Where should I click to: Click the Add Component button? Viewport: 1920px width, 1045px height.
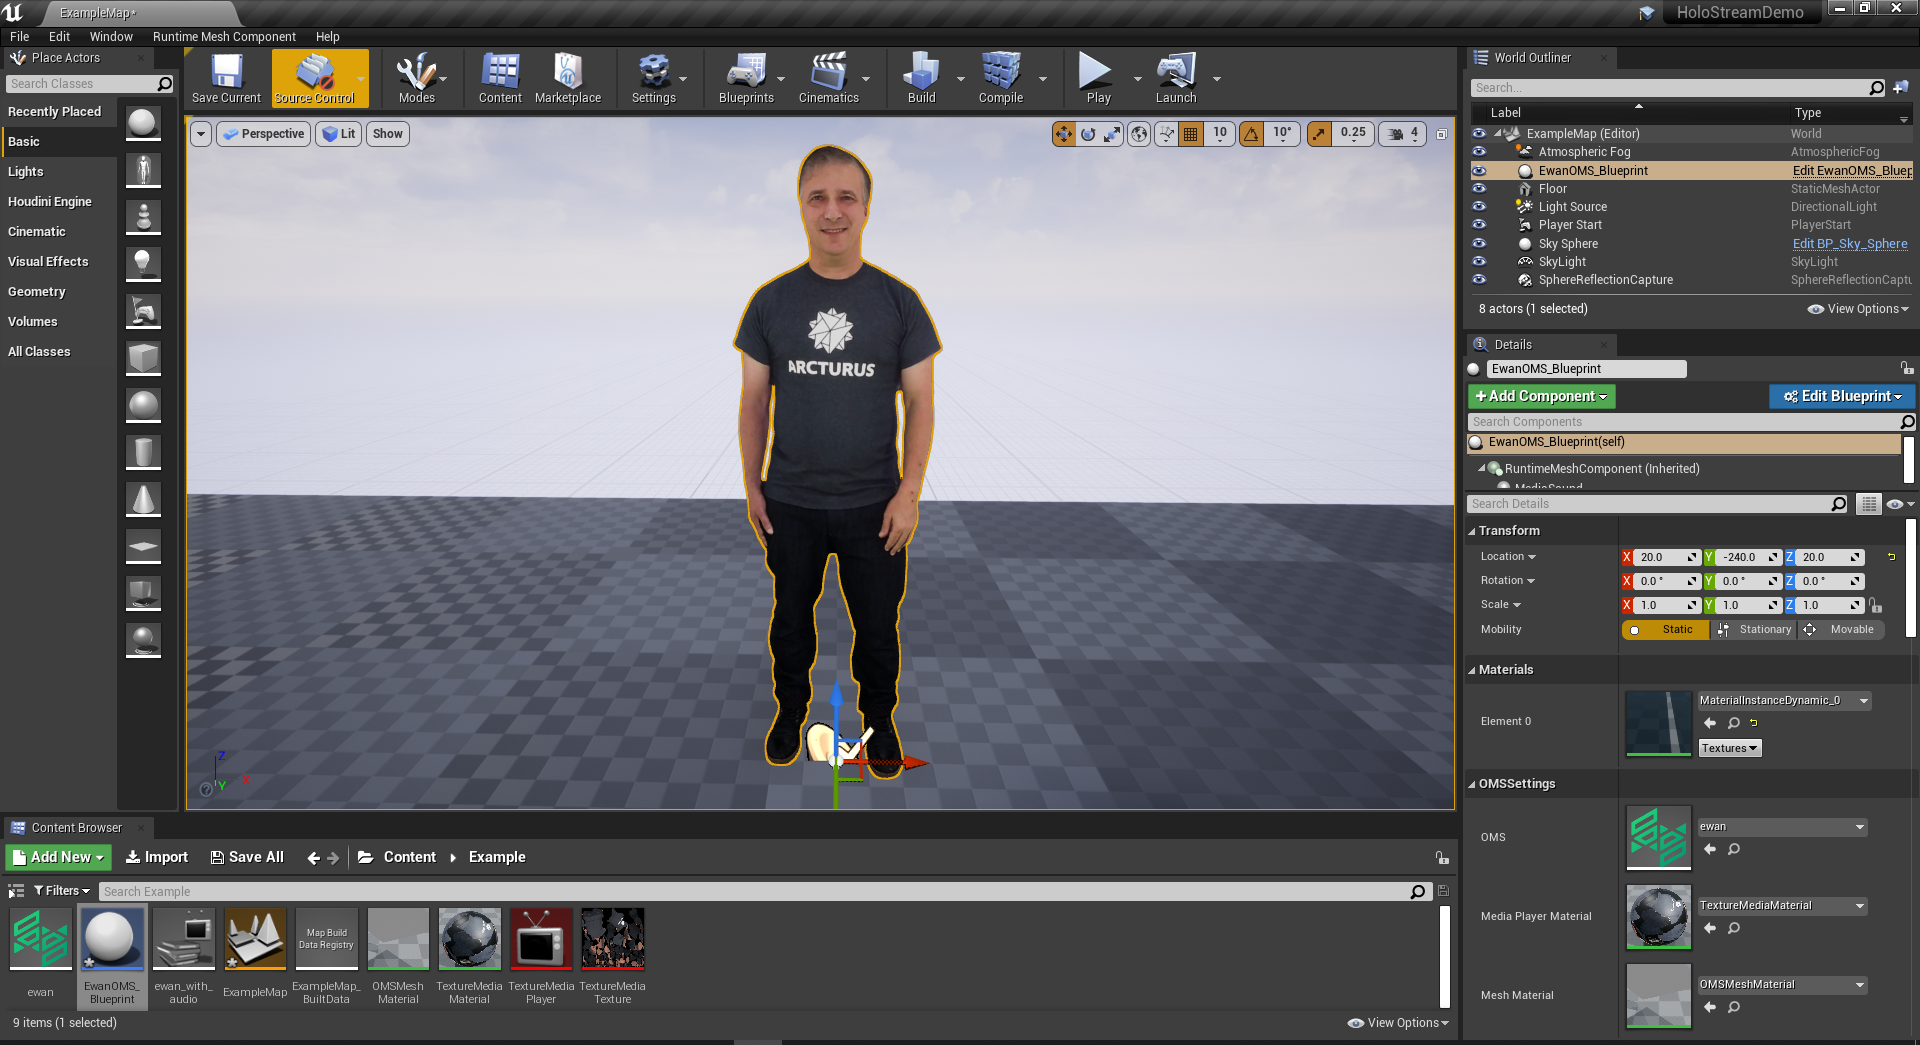point(1541,397)
